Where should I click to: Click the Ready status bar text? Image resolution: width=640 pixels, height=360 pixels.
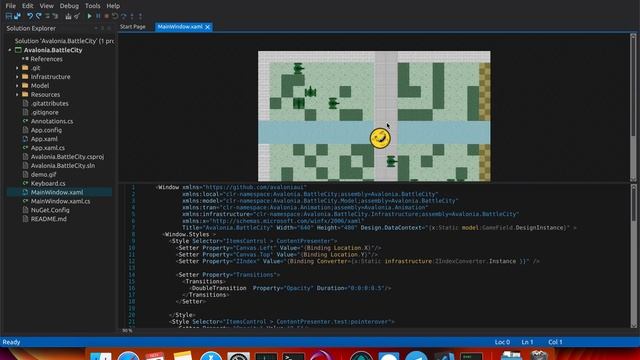[11, 342]
